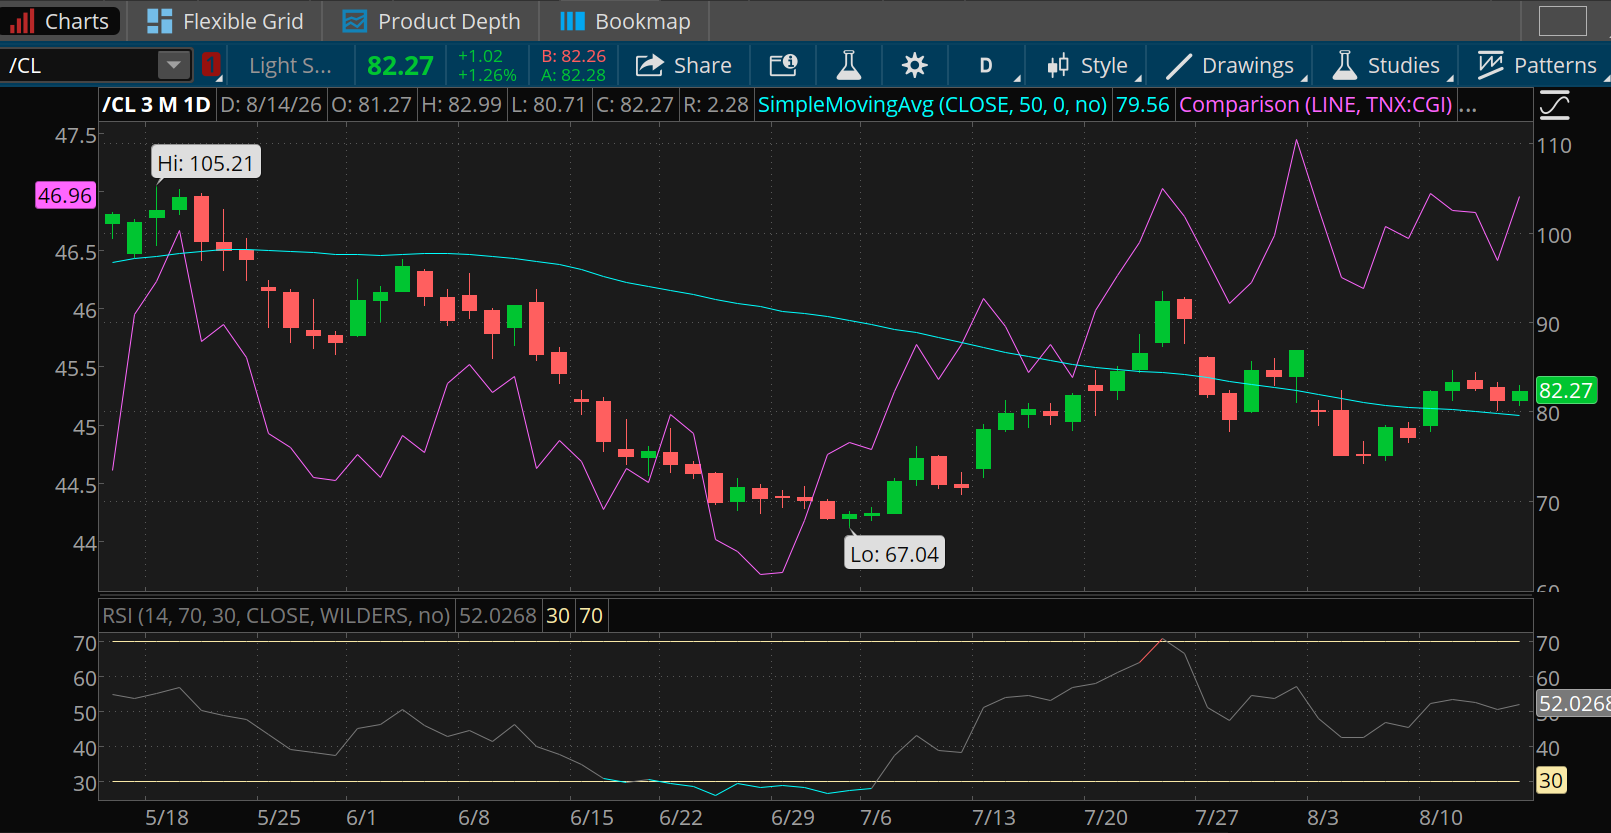Expand the symbol selector dropdown arrow
The width and height of the screenshot is (1611, 833).
click(174, 65)
